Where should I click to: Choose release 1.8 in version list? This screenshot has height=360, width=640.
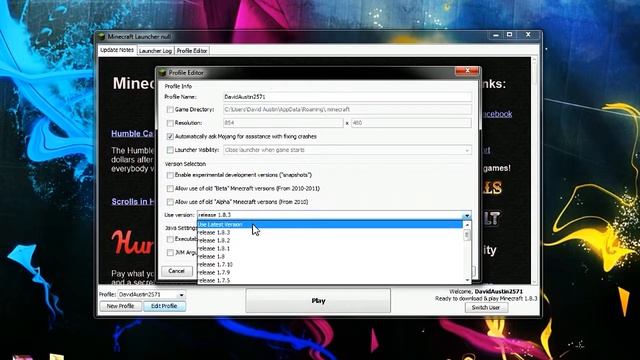coord(330,257)
